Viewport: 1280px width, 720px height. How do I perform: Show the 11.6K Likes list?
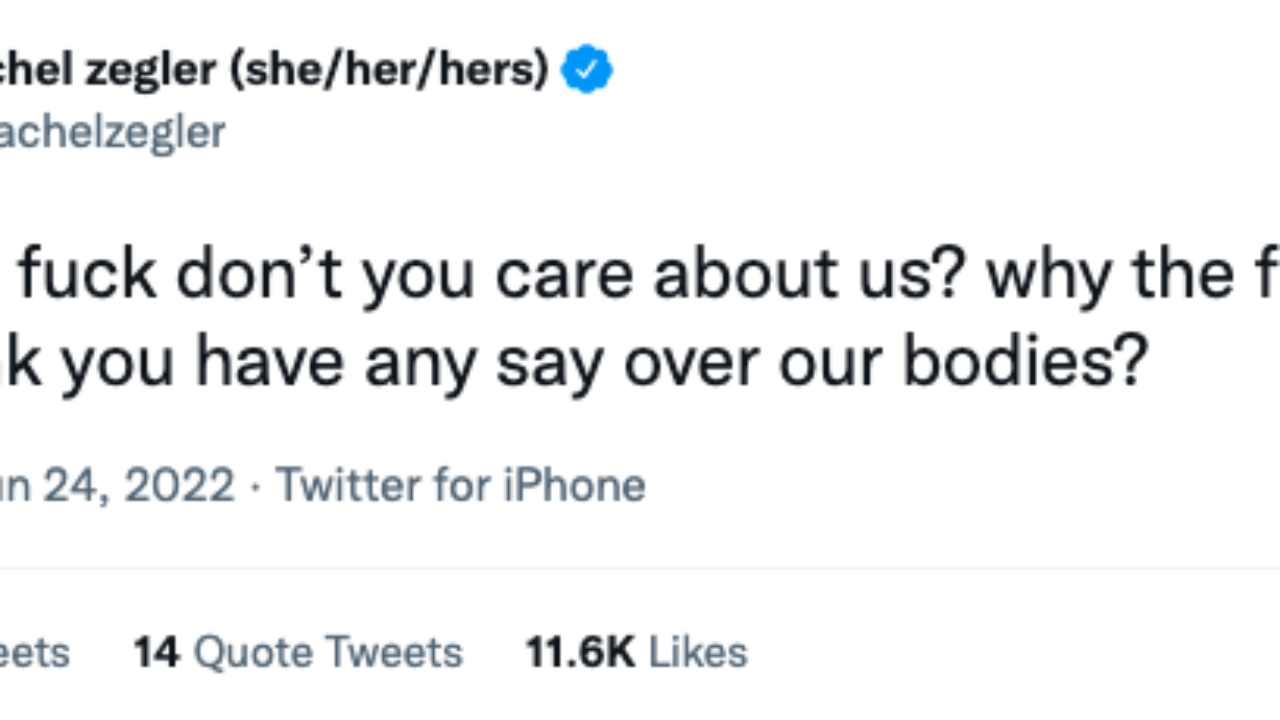coord(636,652)
